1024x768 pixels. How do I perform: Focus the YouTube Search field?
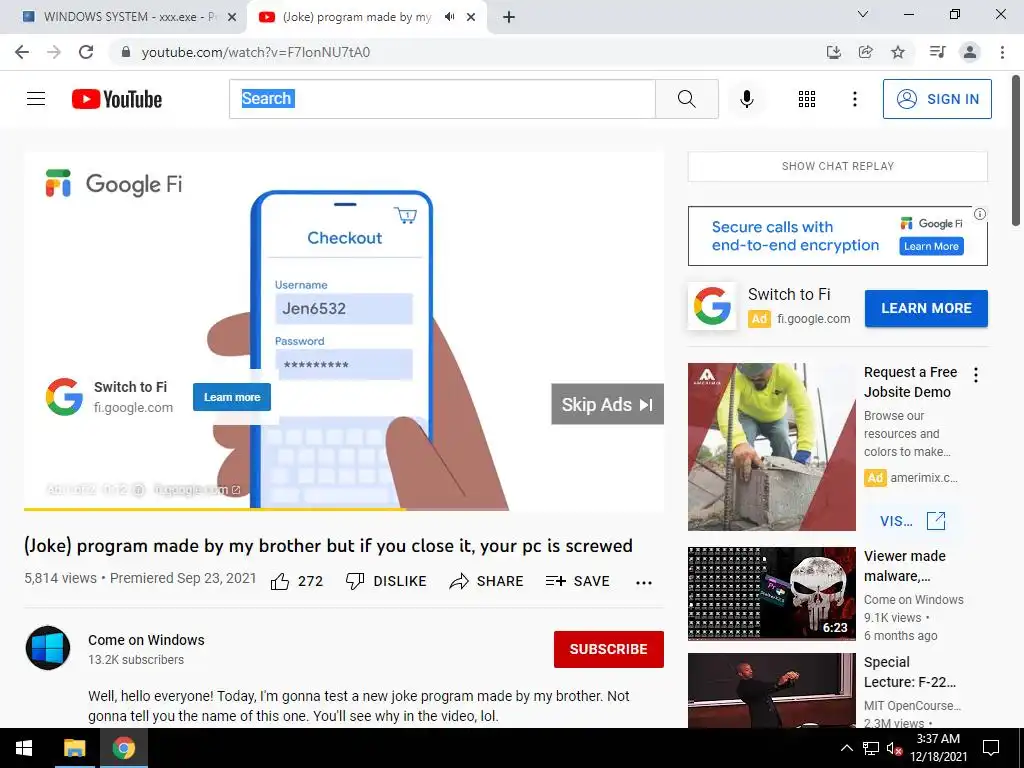[x=442, y=99]
